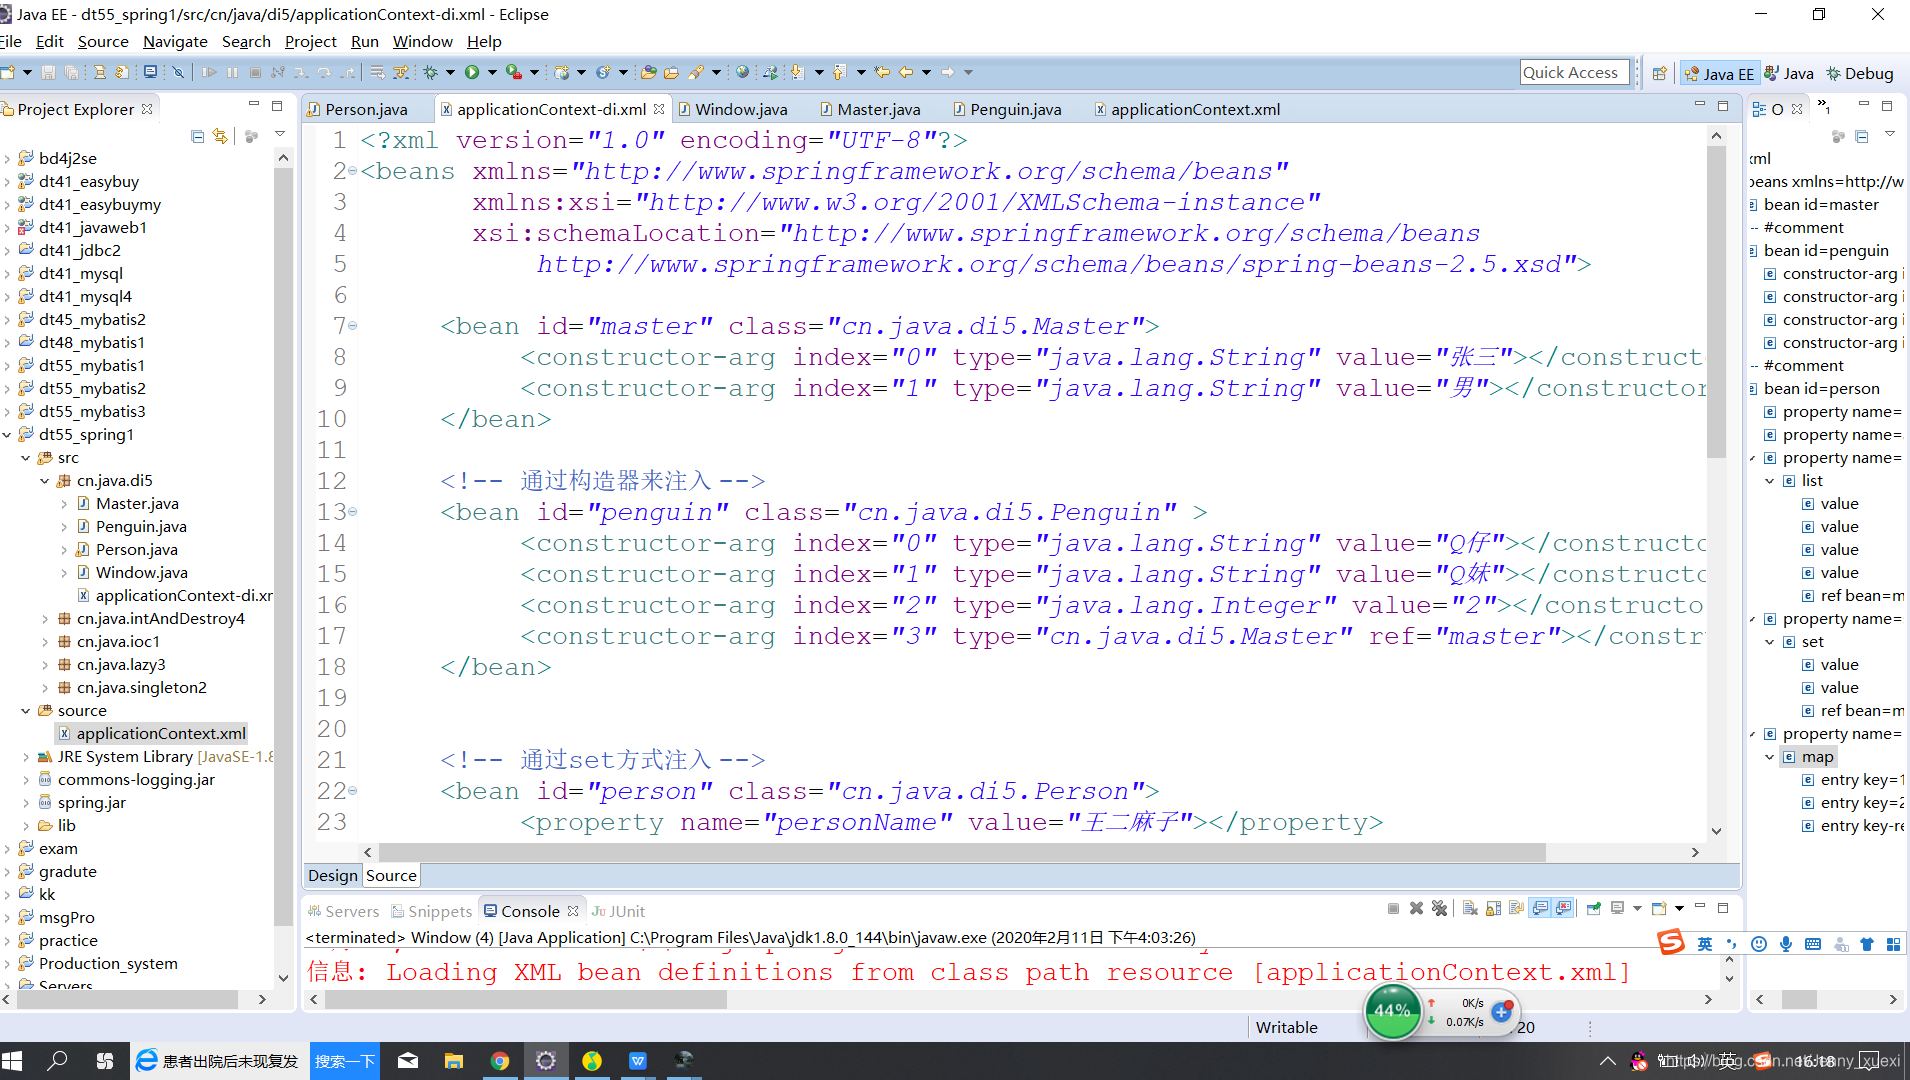This screenshot has height=1080, width=1910.
Task: Toggle Show Console on Standard Error
Action: [1563, 908]
